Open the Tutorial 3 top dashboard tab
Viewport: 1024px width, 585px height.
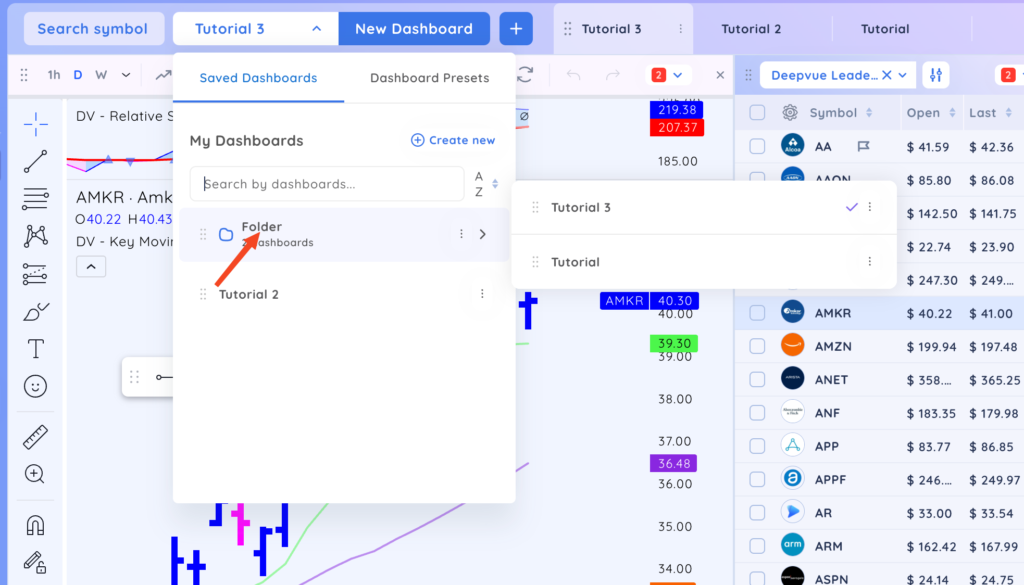(611, 29)
